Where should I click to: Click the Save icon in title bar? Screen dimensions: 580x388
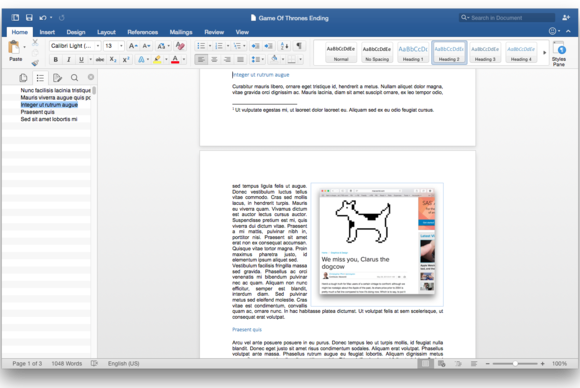[29, 17]
